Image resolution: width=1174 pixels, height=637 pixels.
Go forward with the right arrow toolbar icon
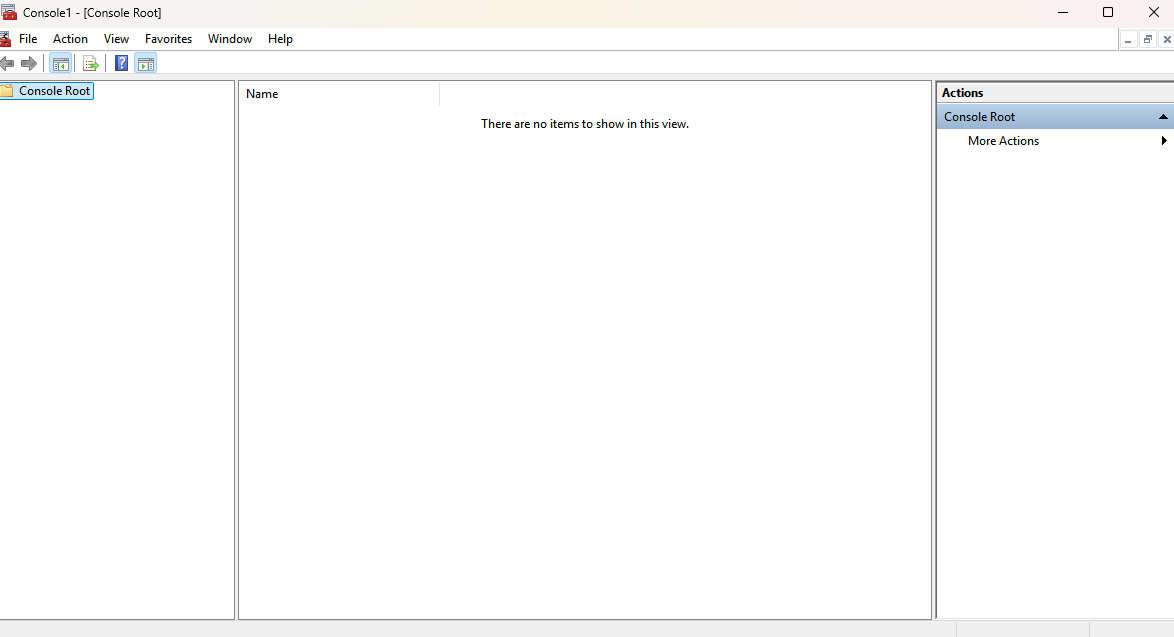(28, 64)
